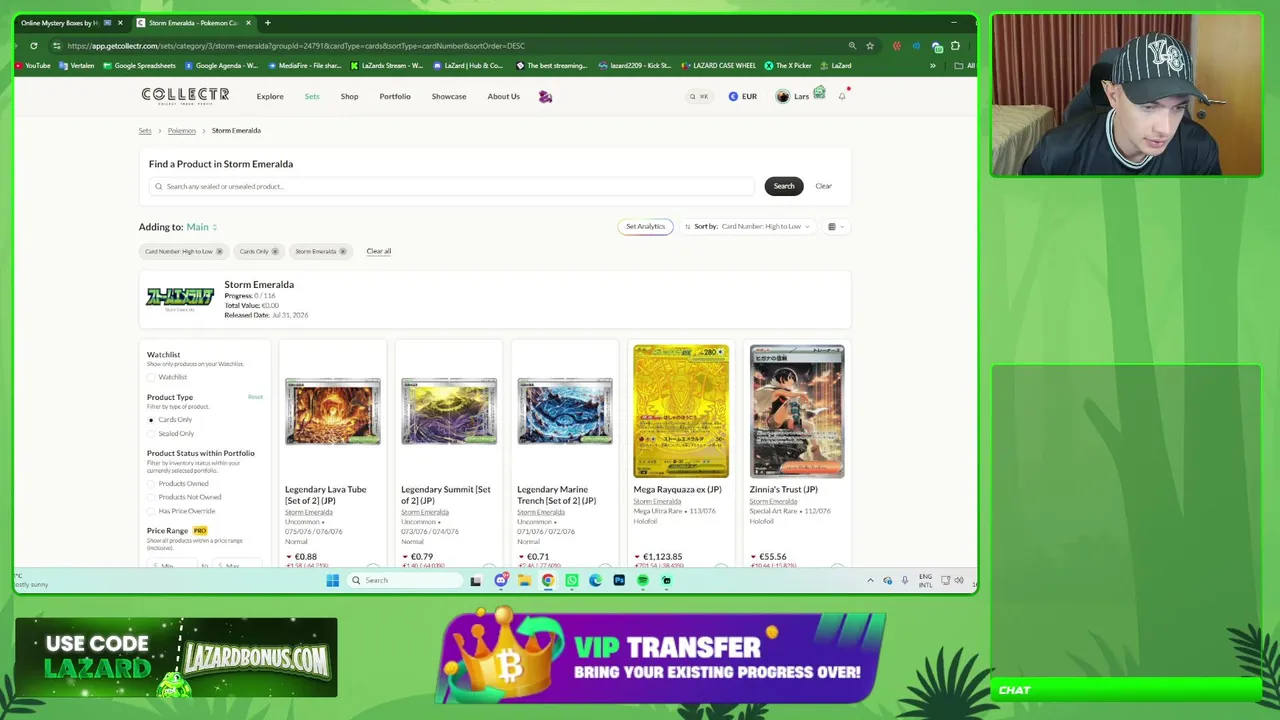Remove the Card Number: High to Low chip
The image size is (1280, 720).
coord(219,251)
